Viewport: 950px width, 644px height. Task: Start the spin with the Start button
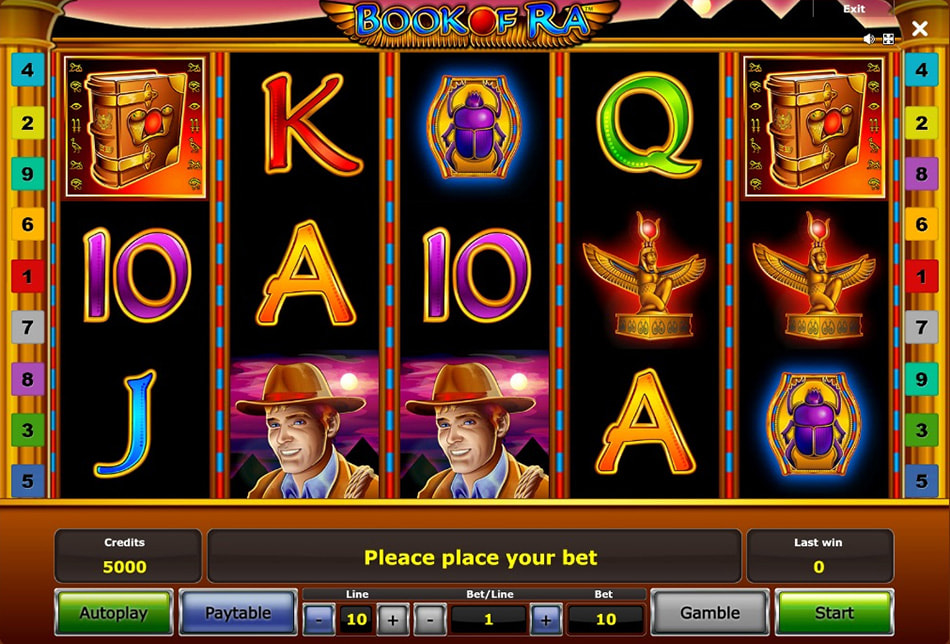[x=834, y=612]
